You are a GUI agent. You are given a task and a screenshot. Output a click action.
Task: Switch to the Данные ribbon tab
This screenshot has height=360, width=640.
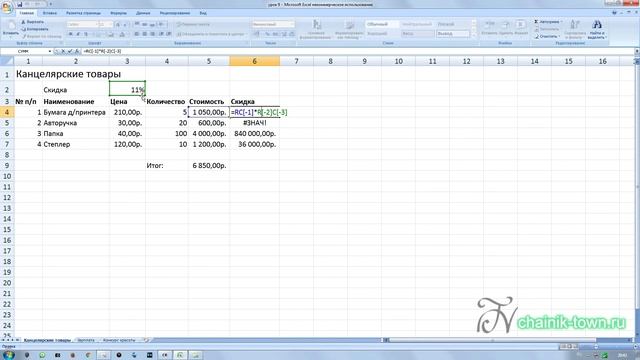tap(143, 13)
